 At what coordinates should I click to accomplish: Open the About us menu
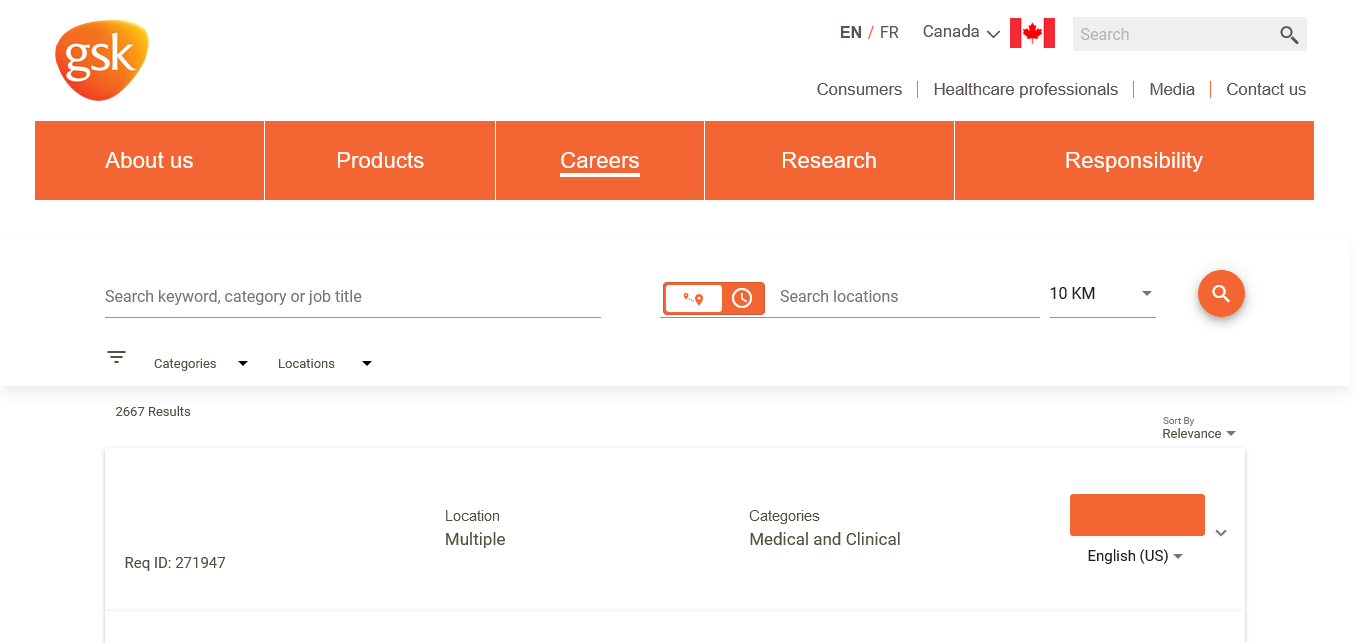pyautogui.click(x=149, y=161)
